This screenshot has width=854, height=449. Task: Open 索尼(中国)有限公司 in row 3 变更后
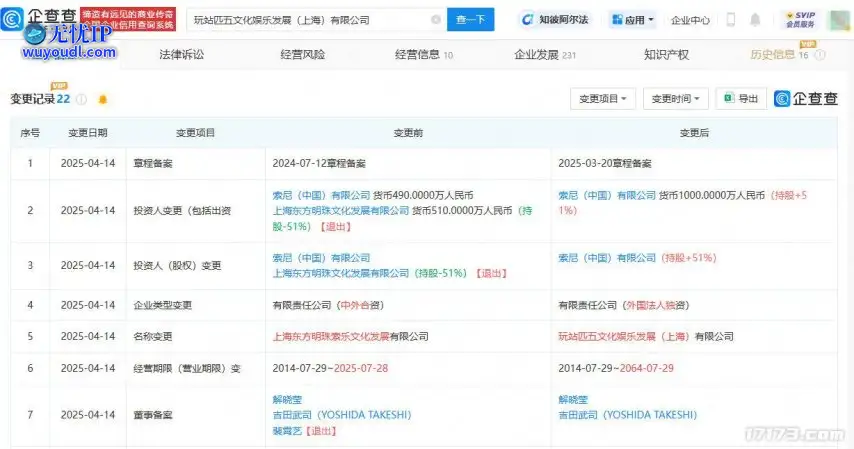pyautogui.click(x=607, y=258)
